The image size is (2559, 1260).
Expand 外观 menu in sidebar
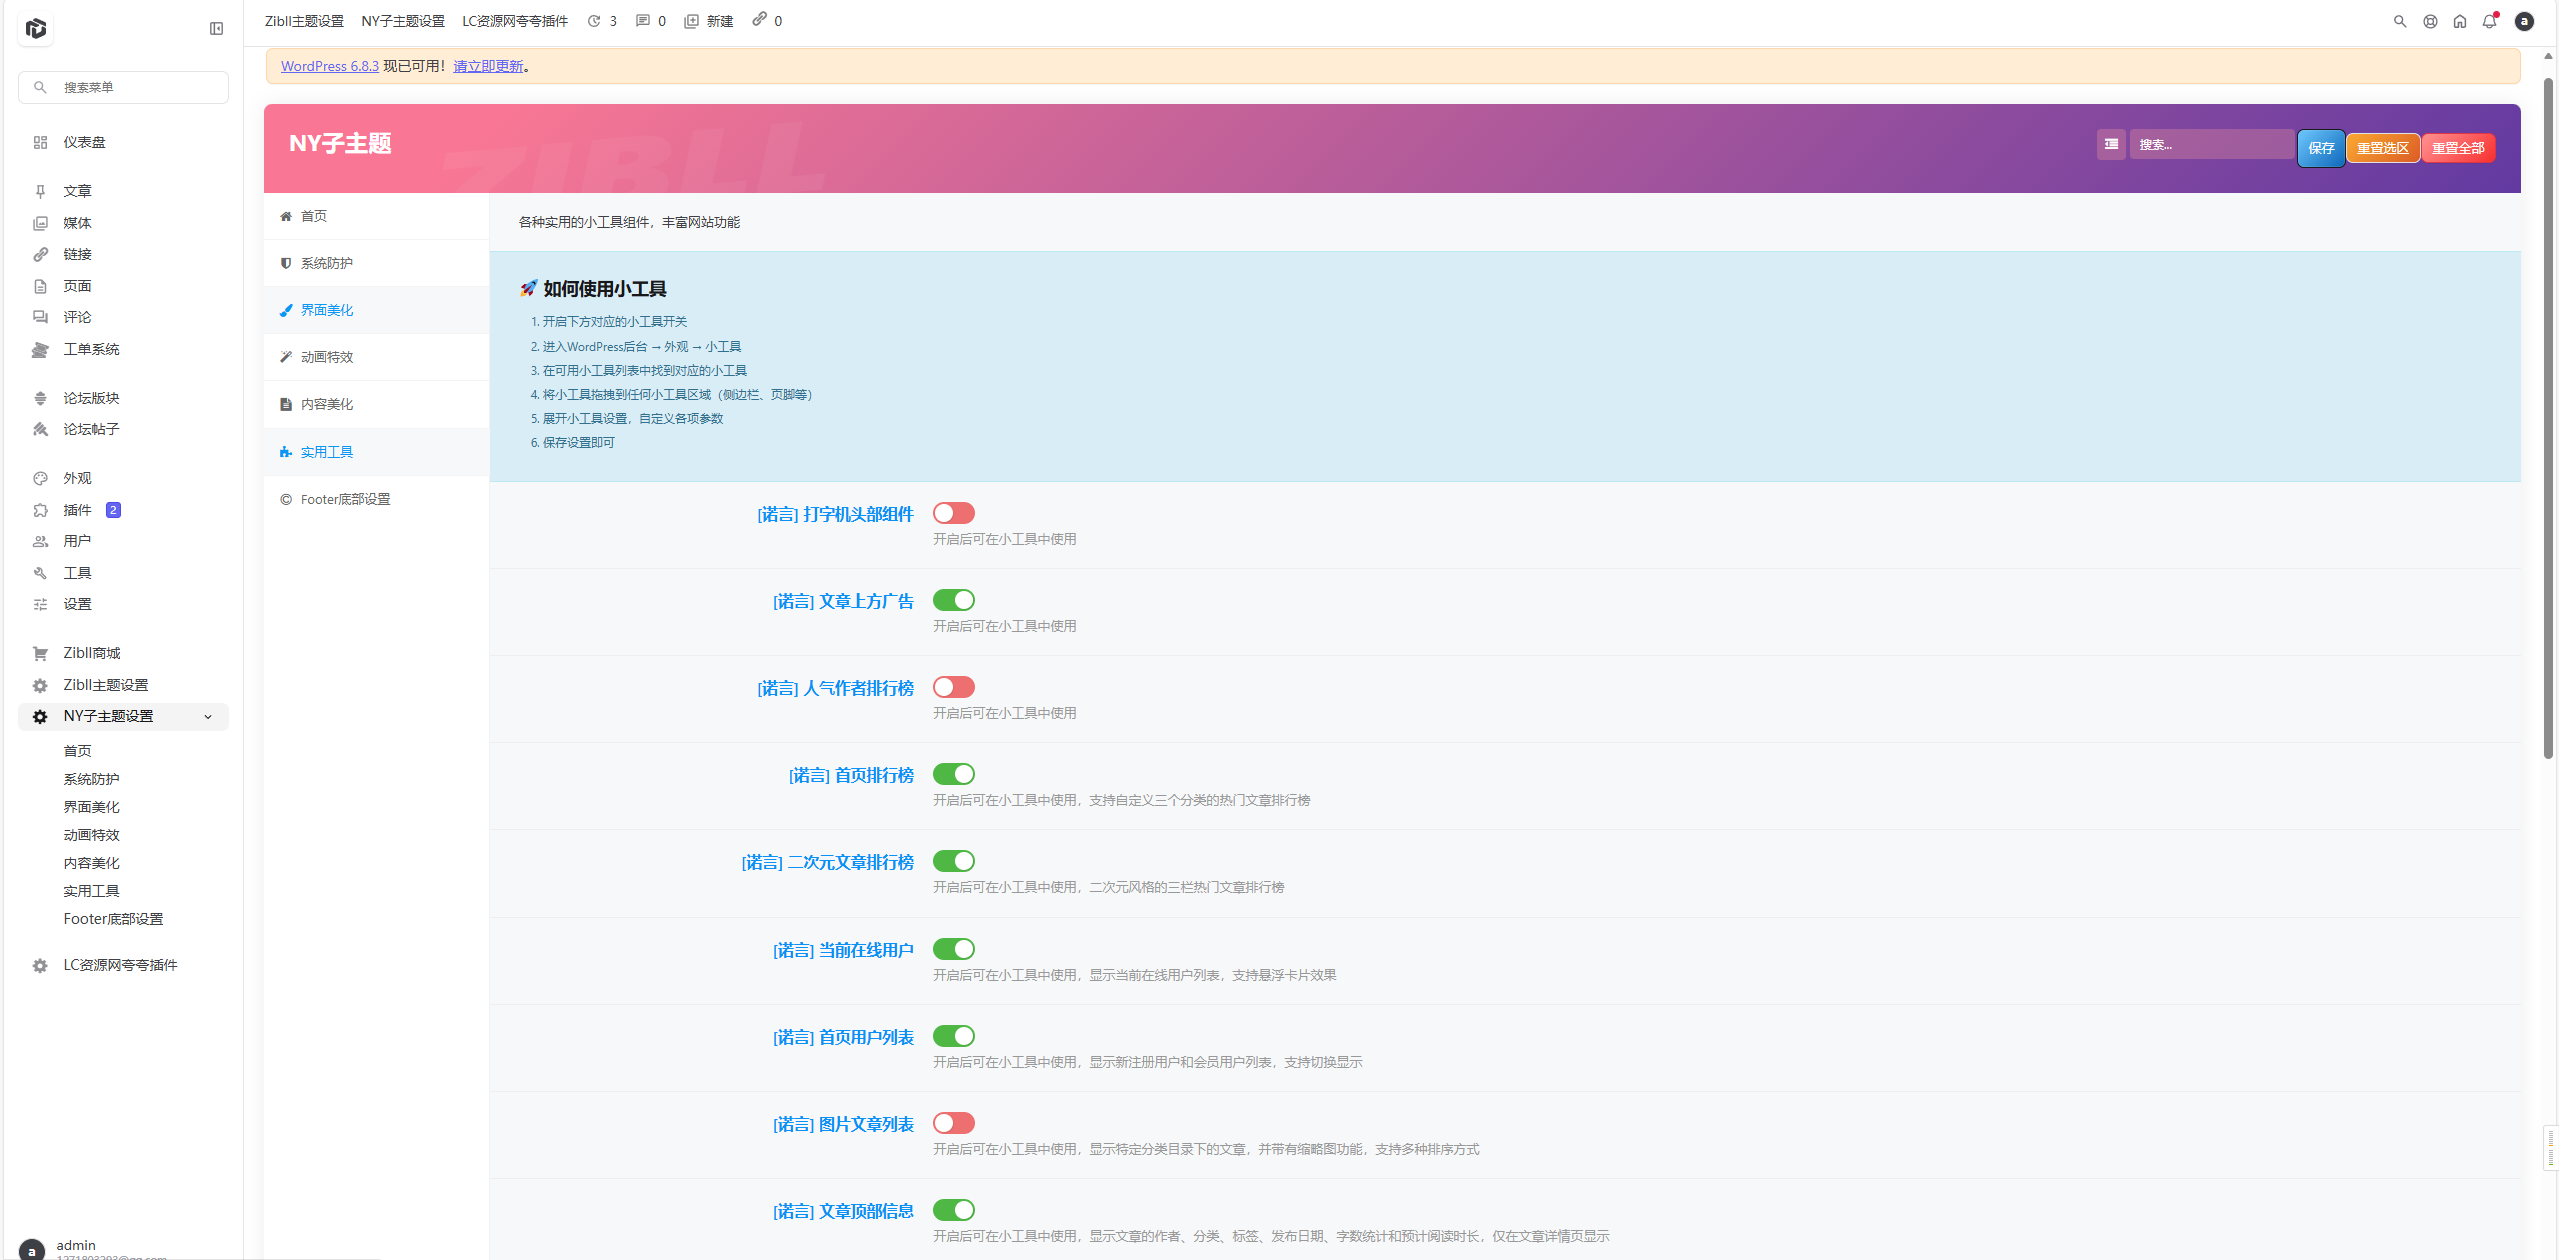point(77,478)
